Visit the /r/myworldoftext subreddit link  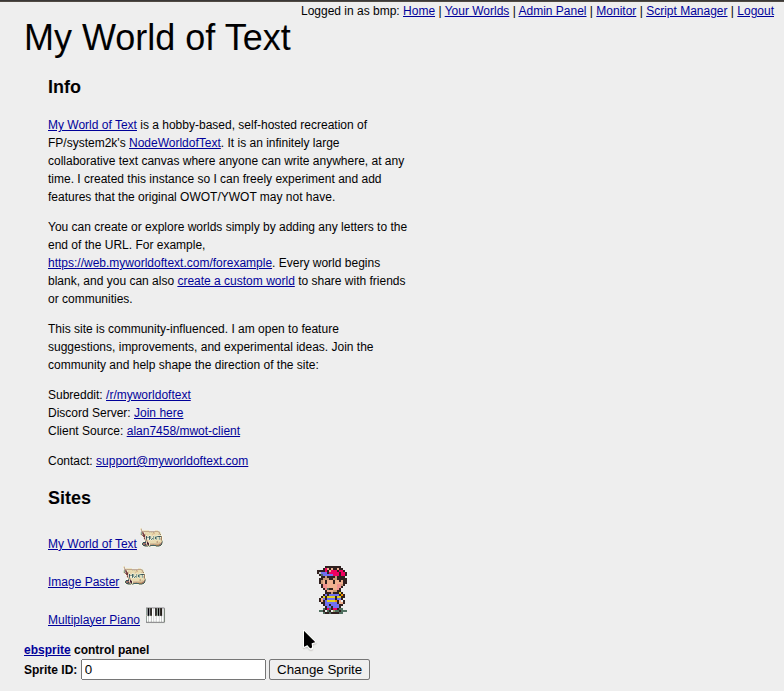(x=148, y=395)
